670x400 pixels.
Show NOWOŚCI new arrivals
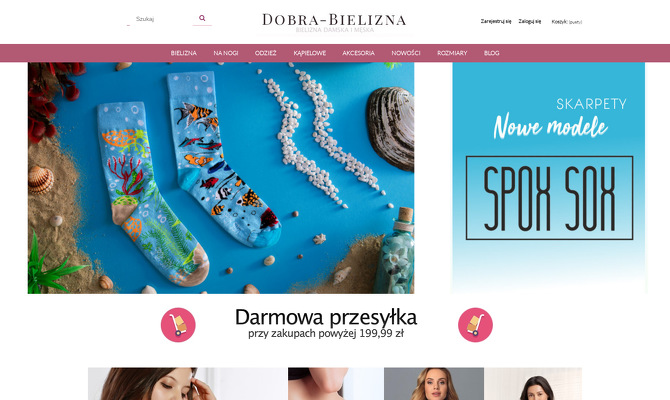coord(406,53)
